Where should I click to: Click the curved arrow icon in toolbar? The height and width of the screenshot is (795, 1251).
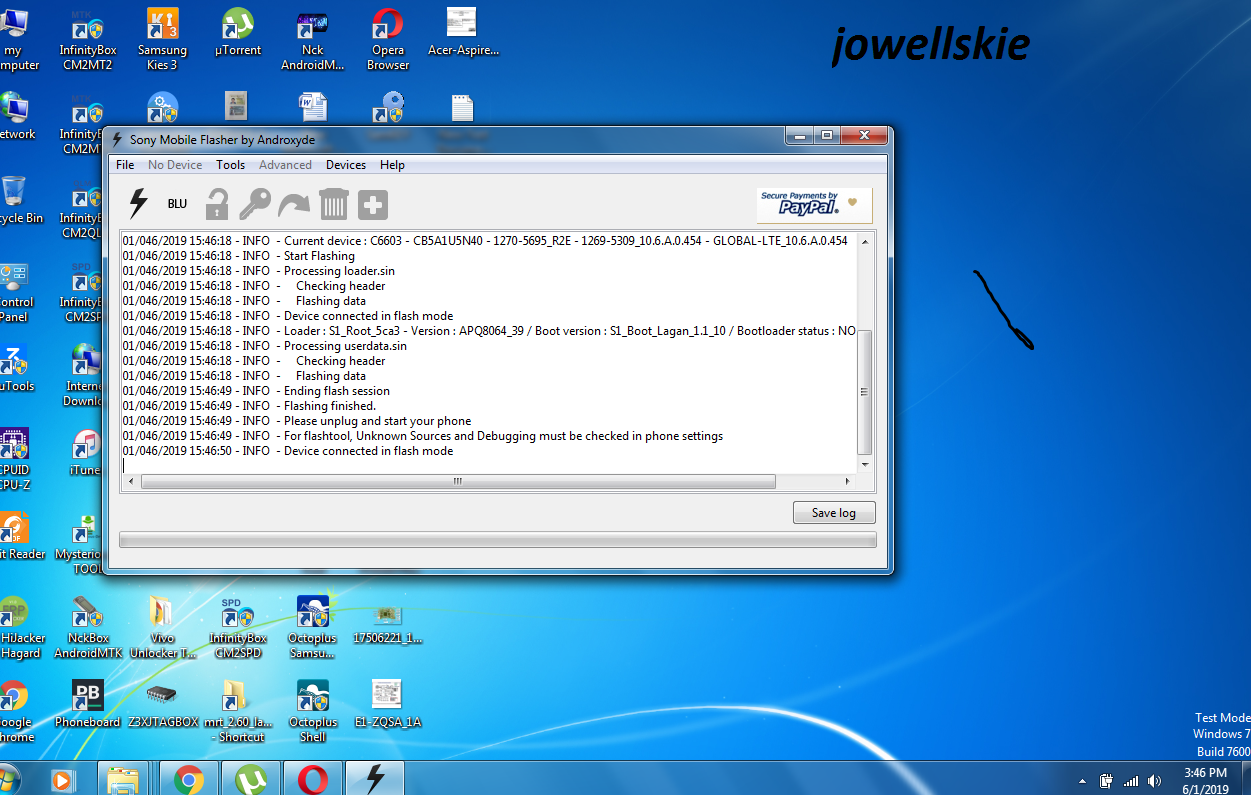point(294,204)
